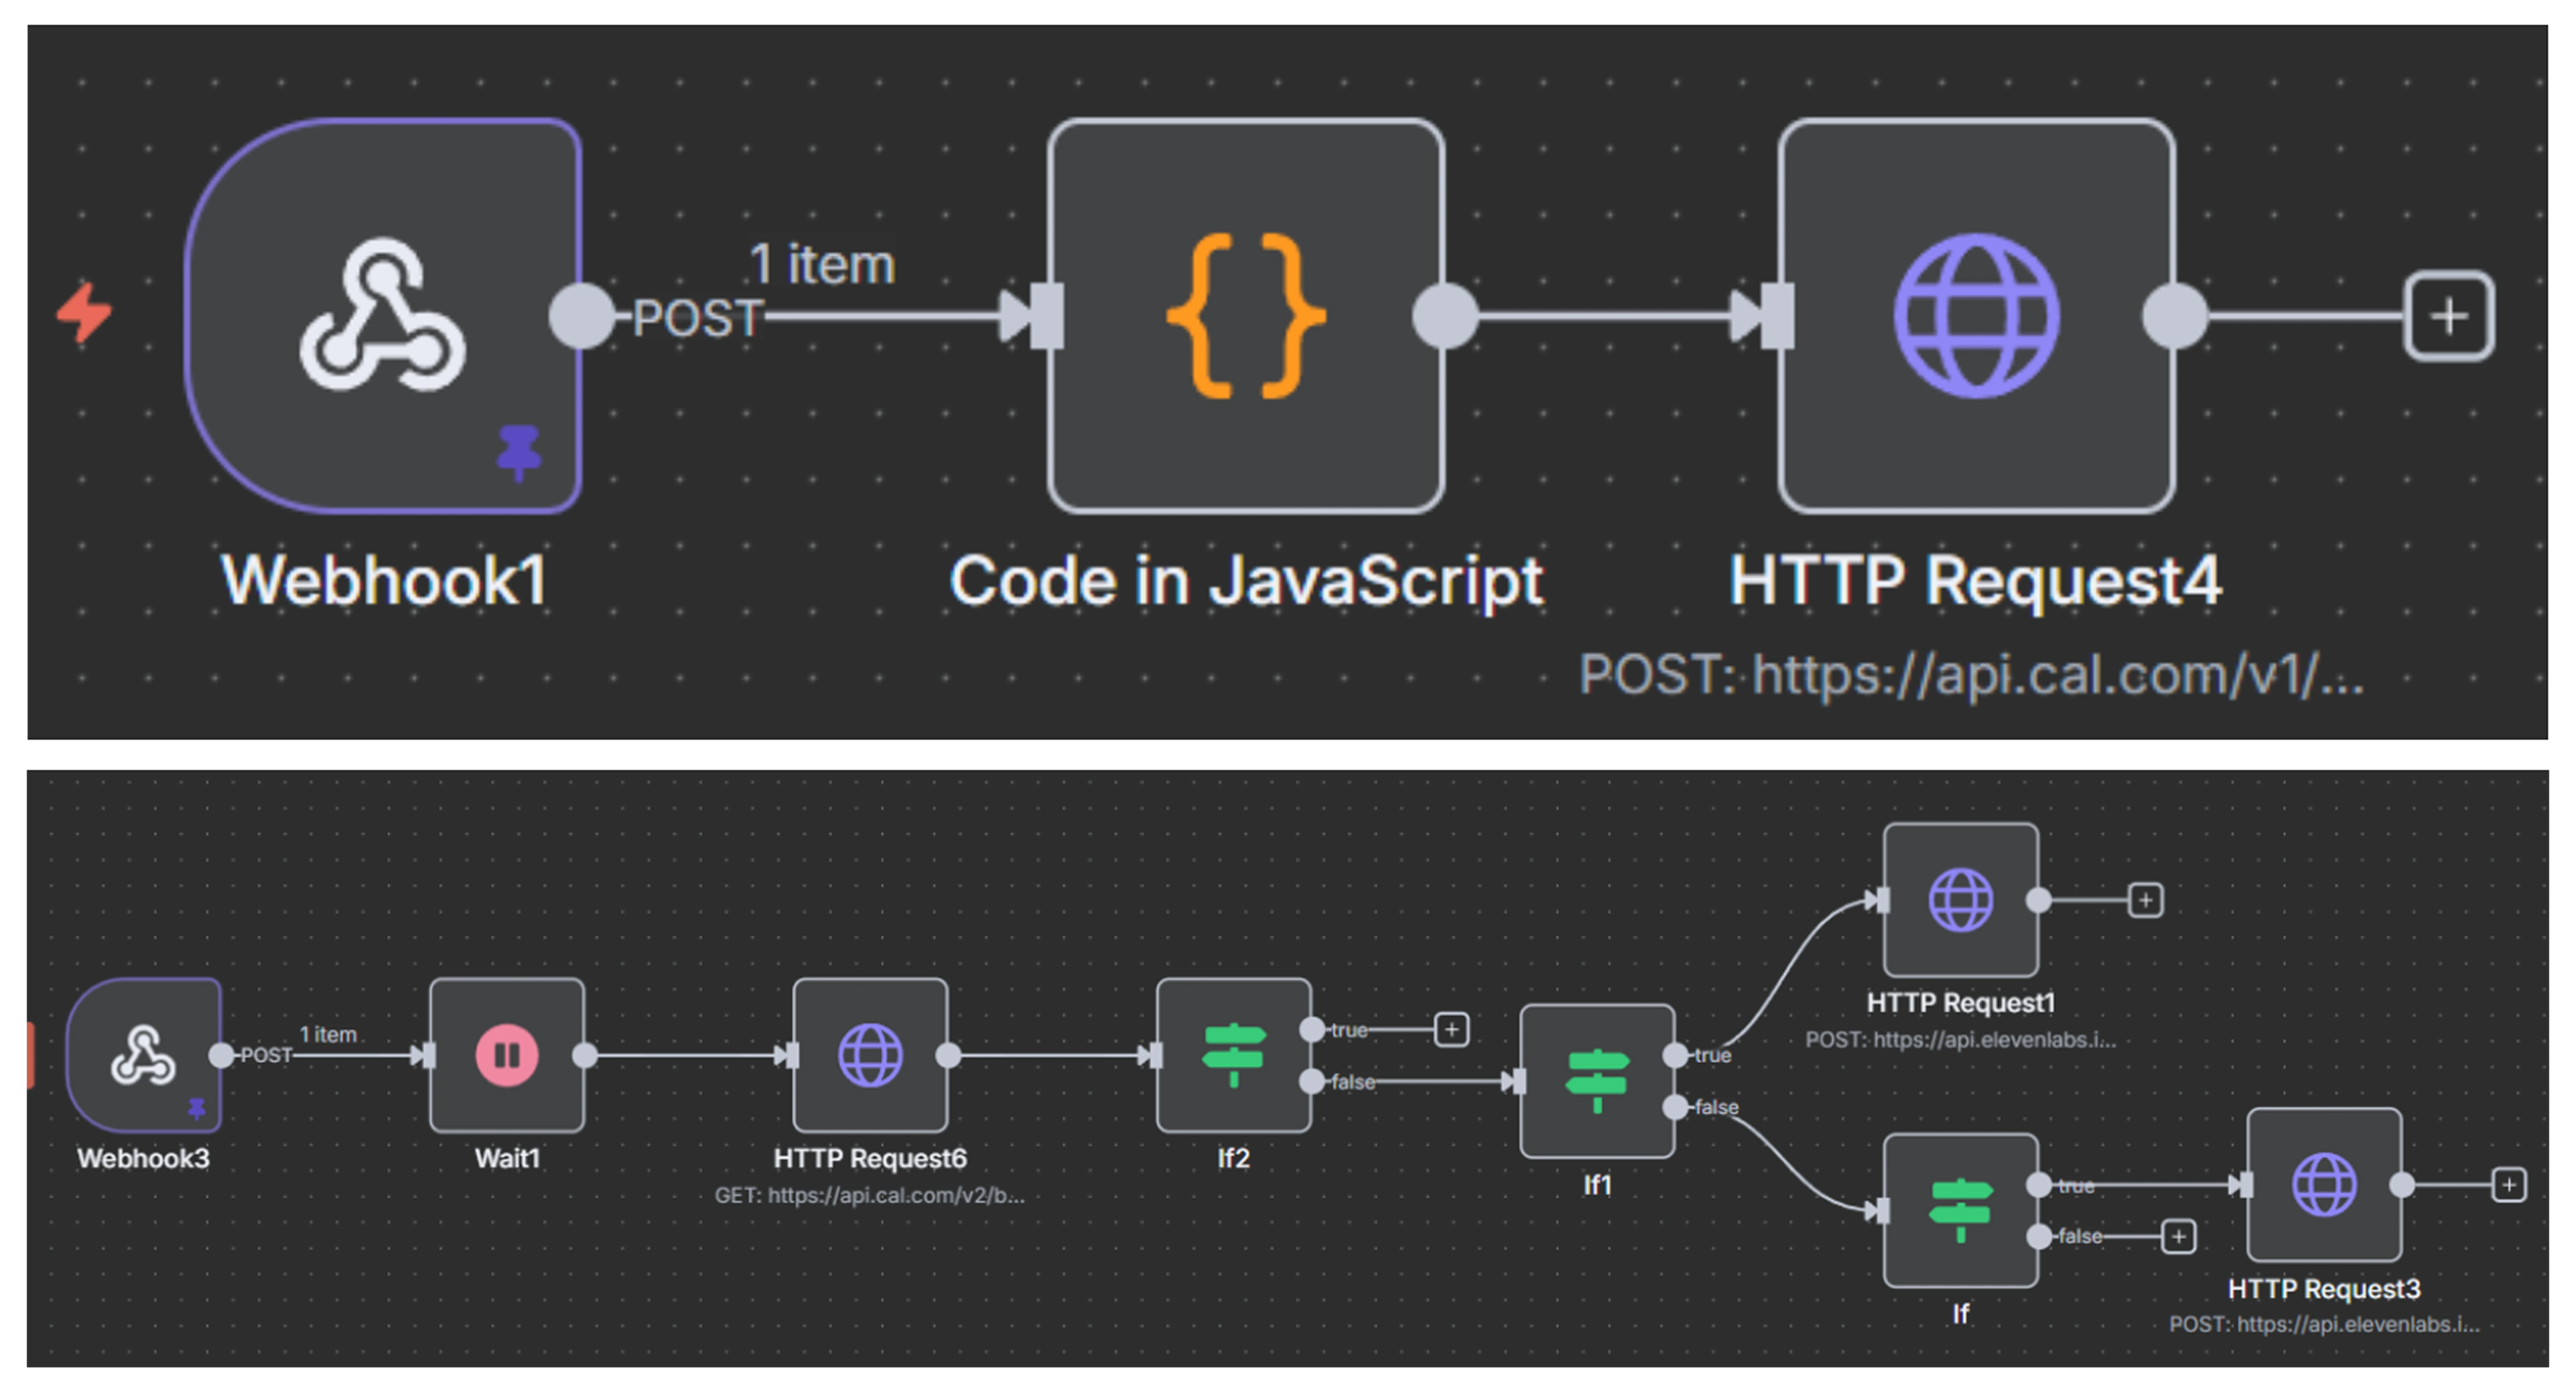Select the Webhook3 trigger node
This screenshot has height=1392, width=2576.
click(143, 1055)
